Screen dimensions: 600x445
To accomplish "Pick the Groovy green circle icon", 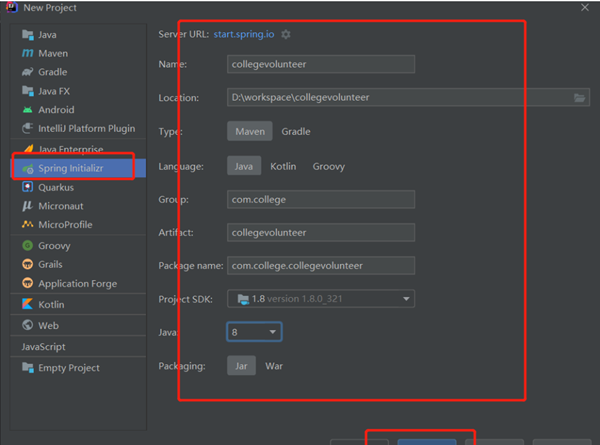I will pos(28,245).
